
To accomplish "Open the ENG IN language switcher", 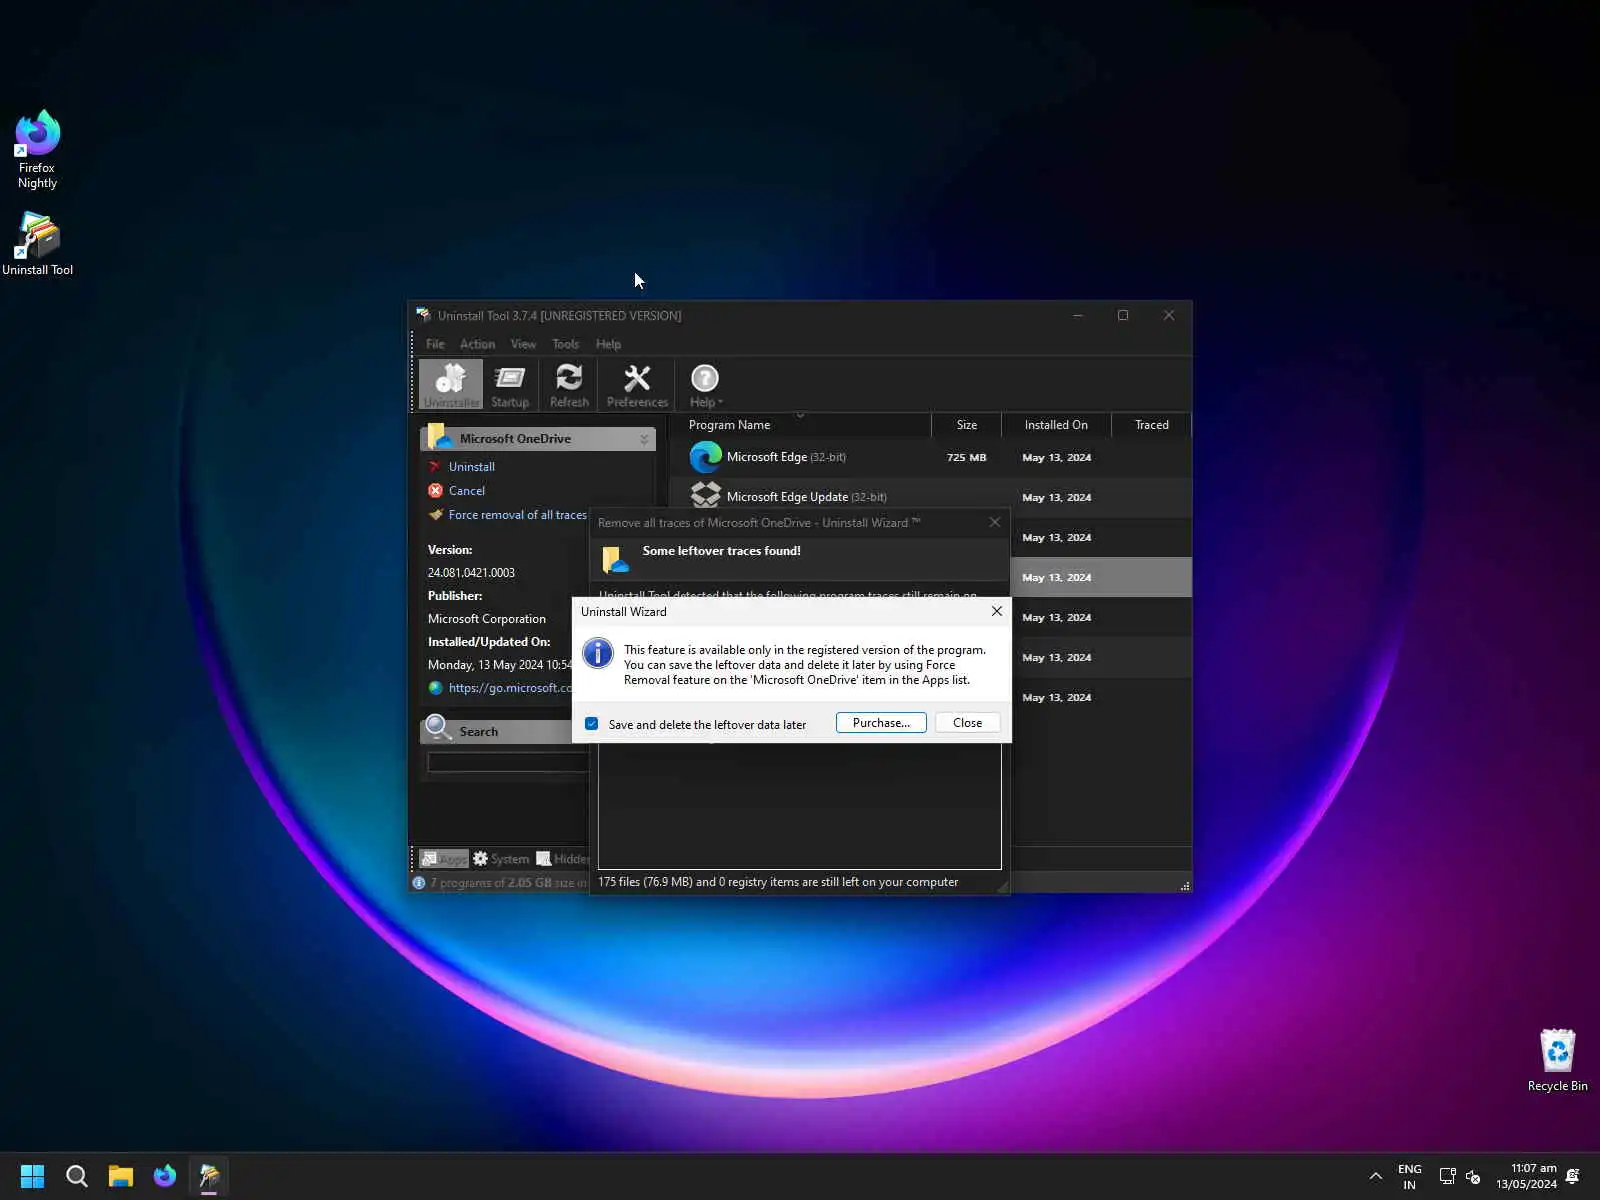I will [x=1409, y=1176].
